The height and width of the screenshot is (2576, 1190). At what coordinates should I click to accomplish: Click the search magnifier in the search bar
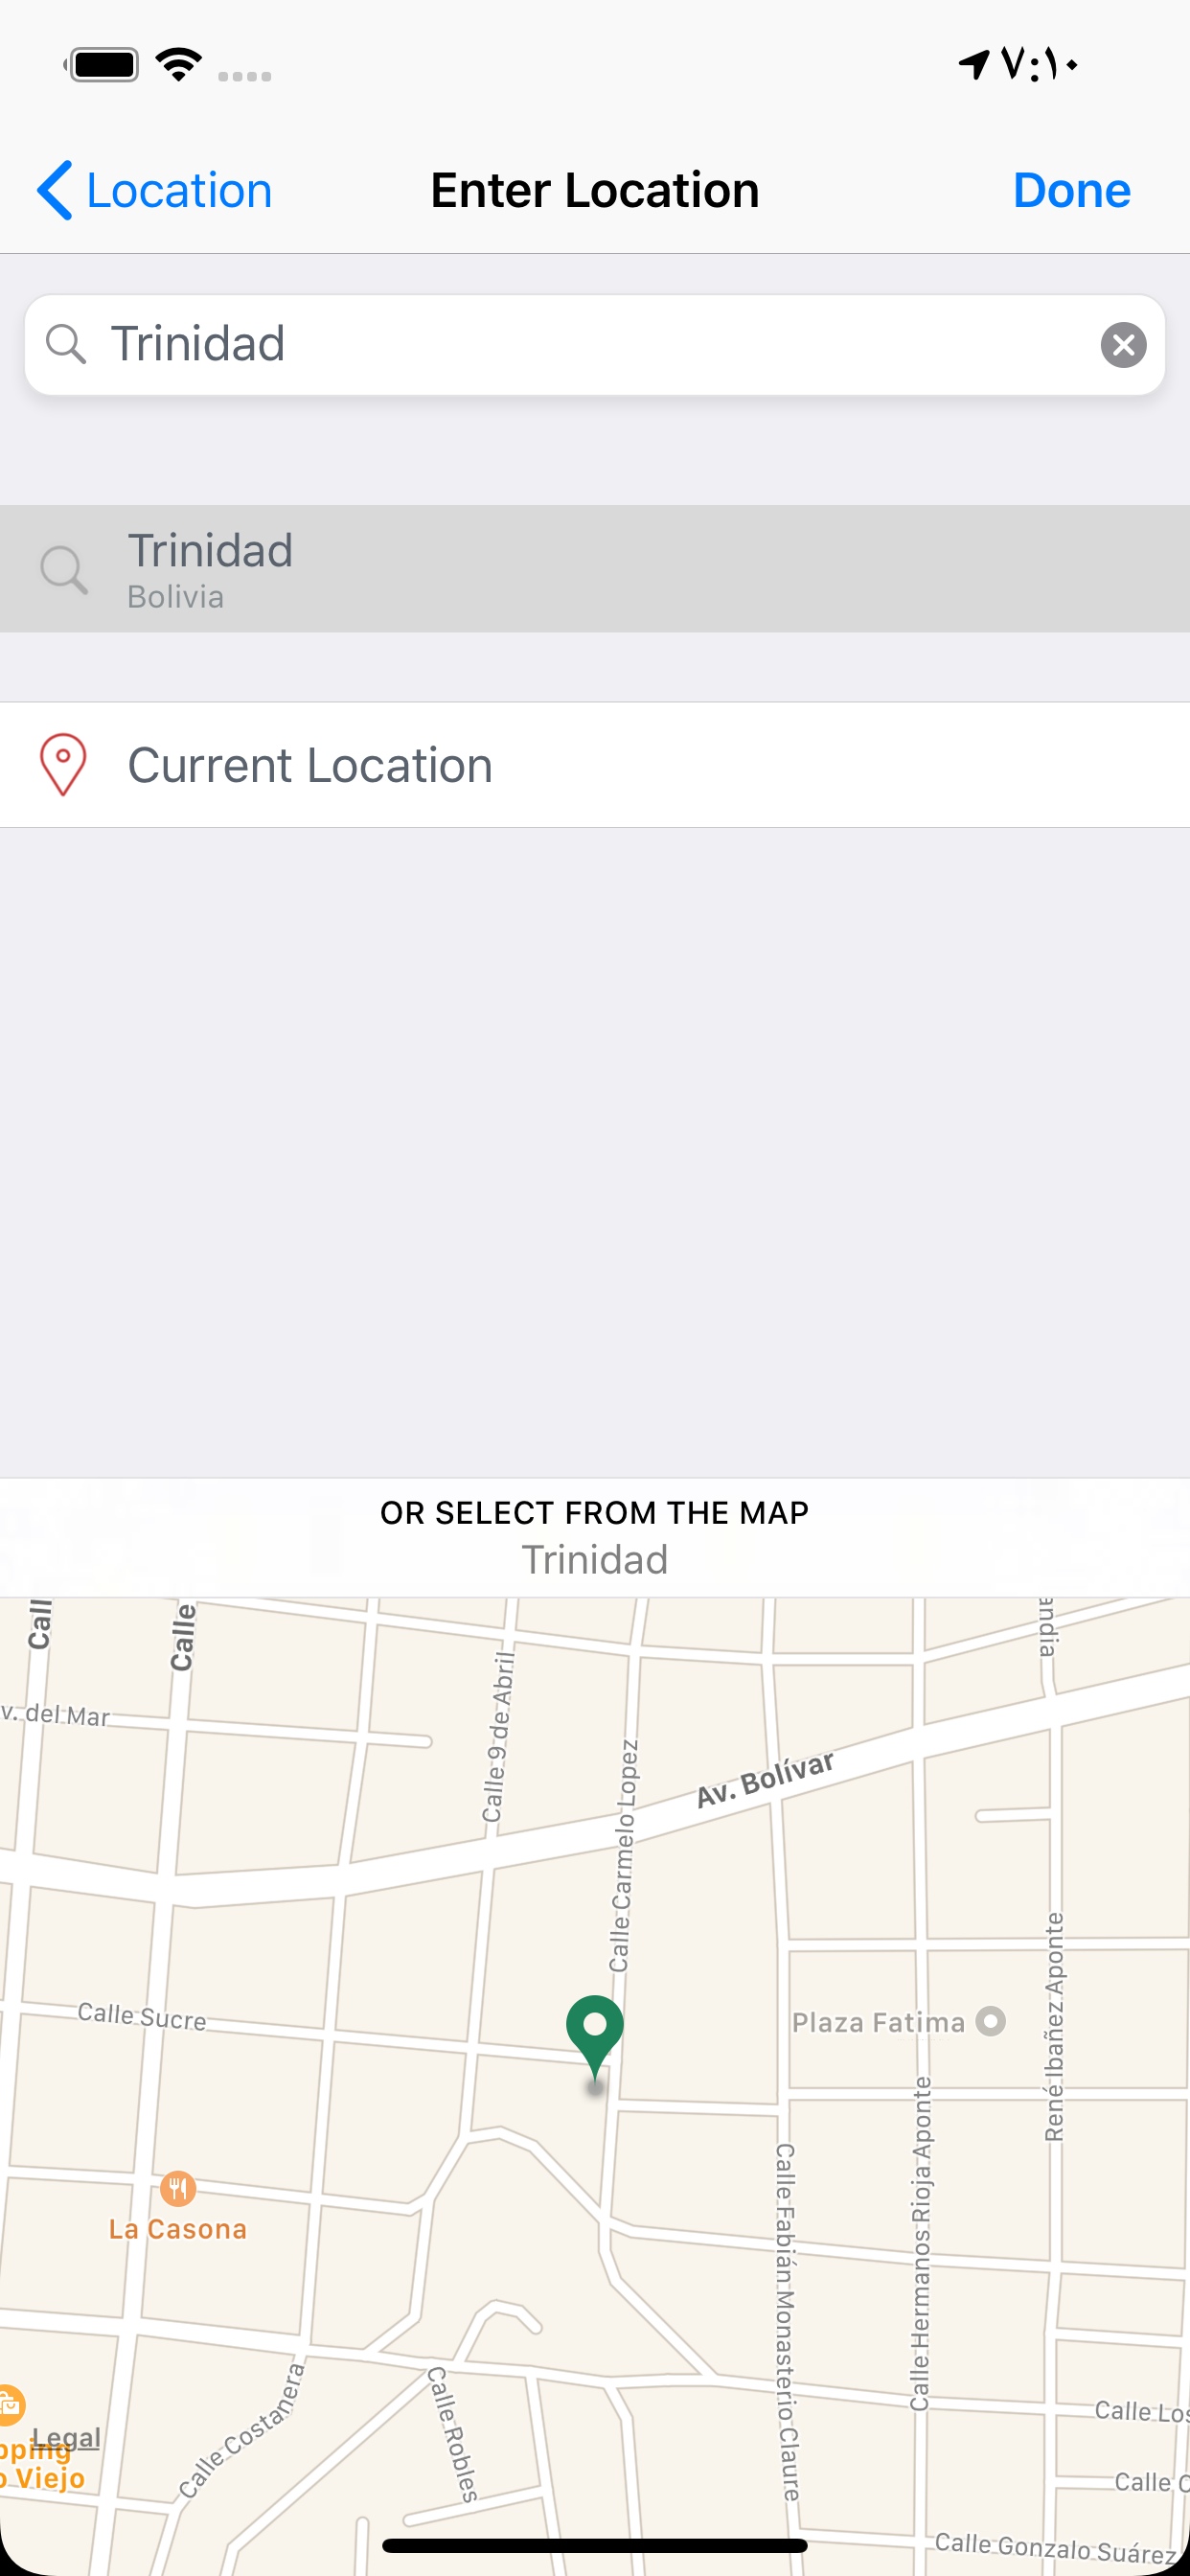[66, 344]
